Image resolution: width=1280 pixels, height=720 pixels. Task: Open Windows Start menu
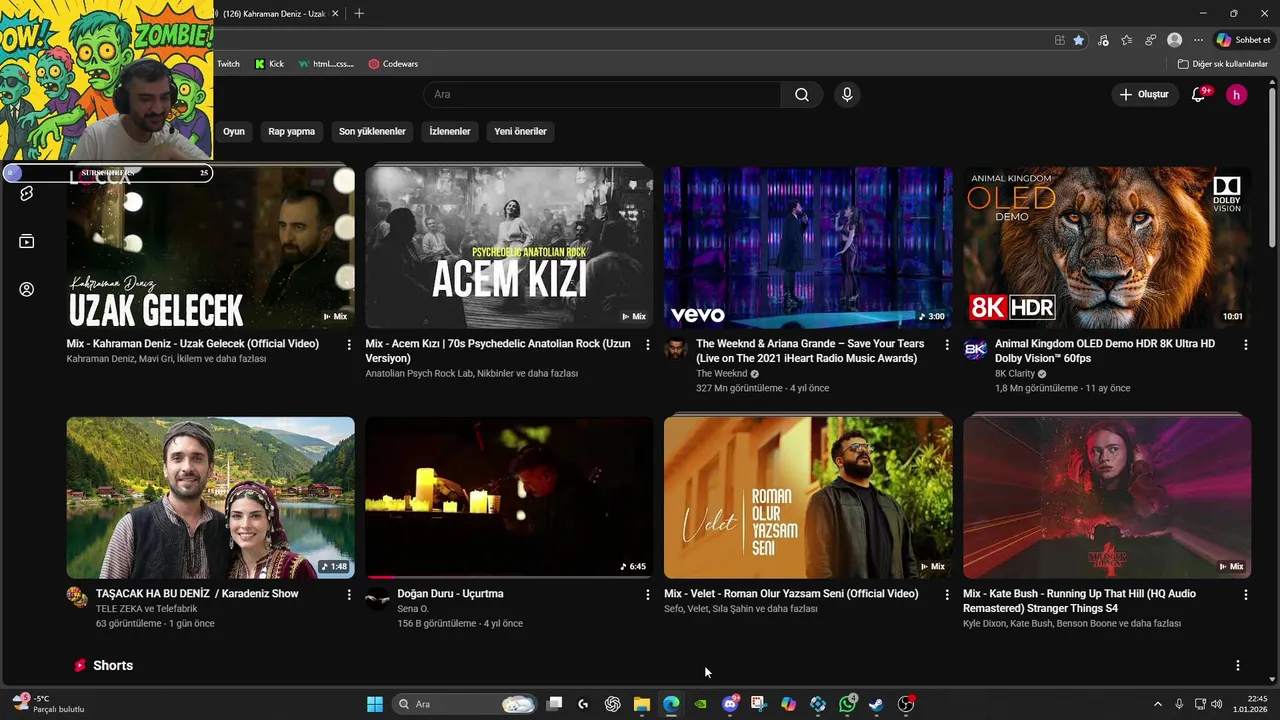(375, 704)
